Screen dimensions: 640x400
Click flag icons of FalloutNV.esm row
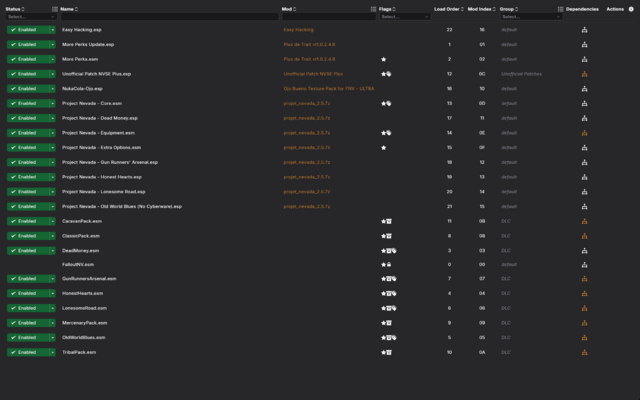[386, 264]
